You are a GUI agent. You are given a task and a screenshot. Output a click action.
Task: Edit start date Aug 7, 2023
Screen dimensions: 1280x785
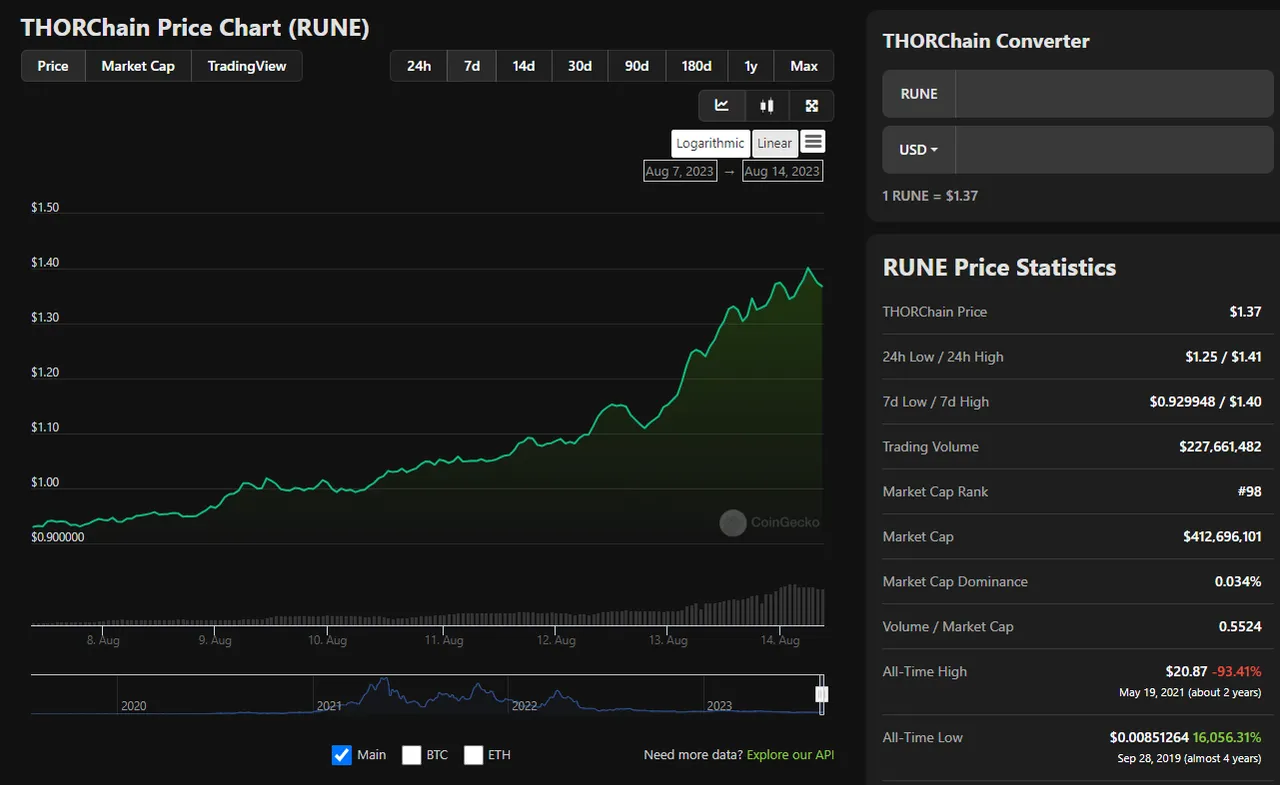click(680, 171)
